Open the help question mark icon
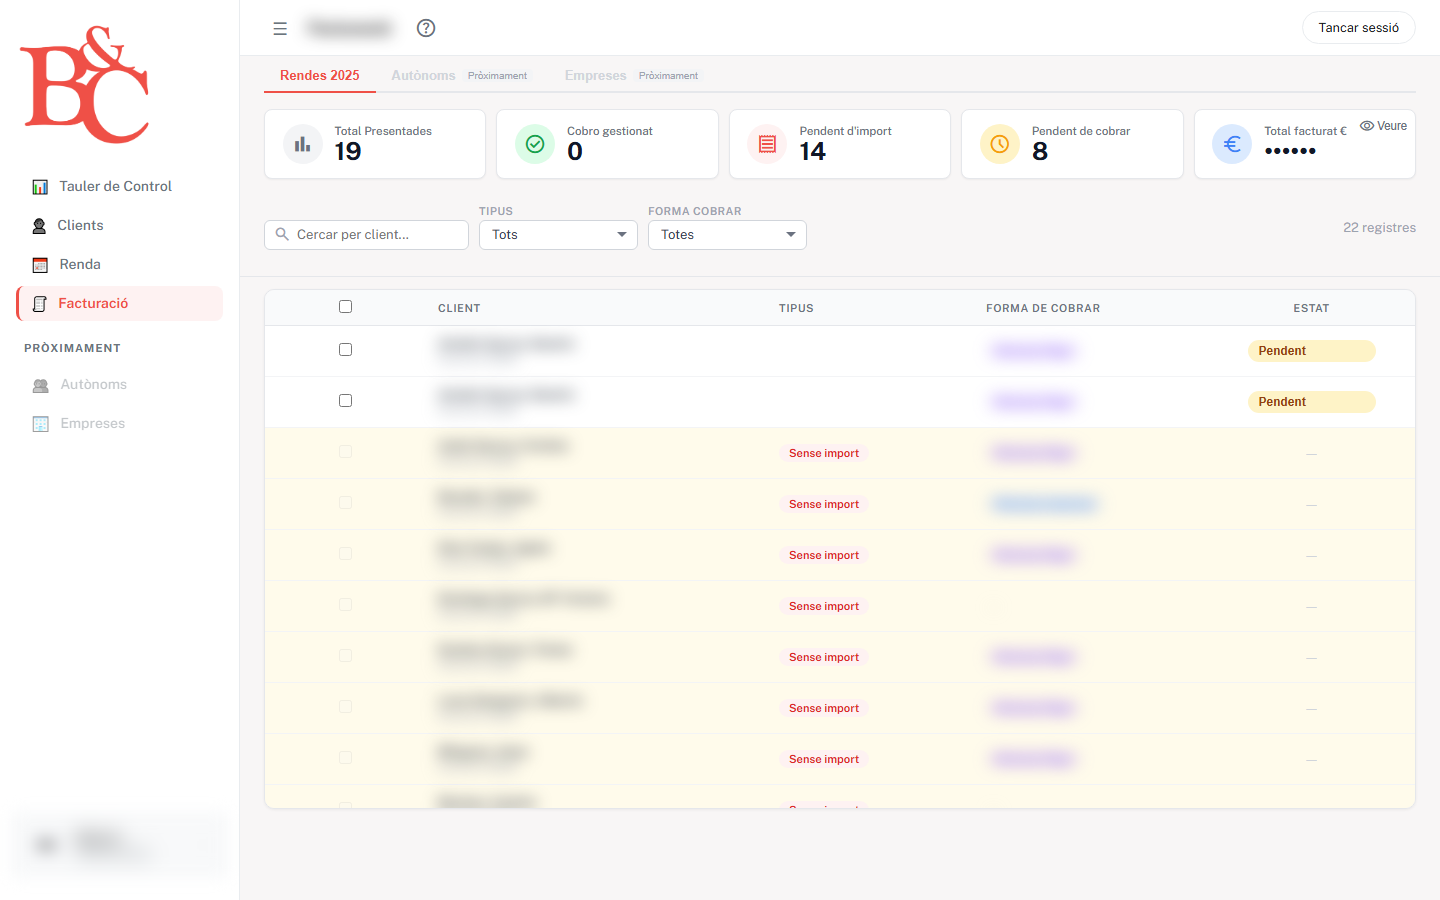Image resolution: width=1440 pixels, height=900 pixels. tap(426, 28)
